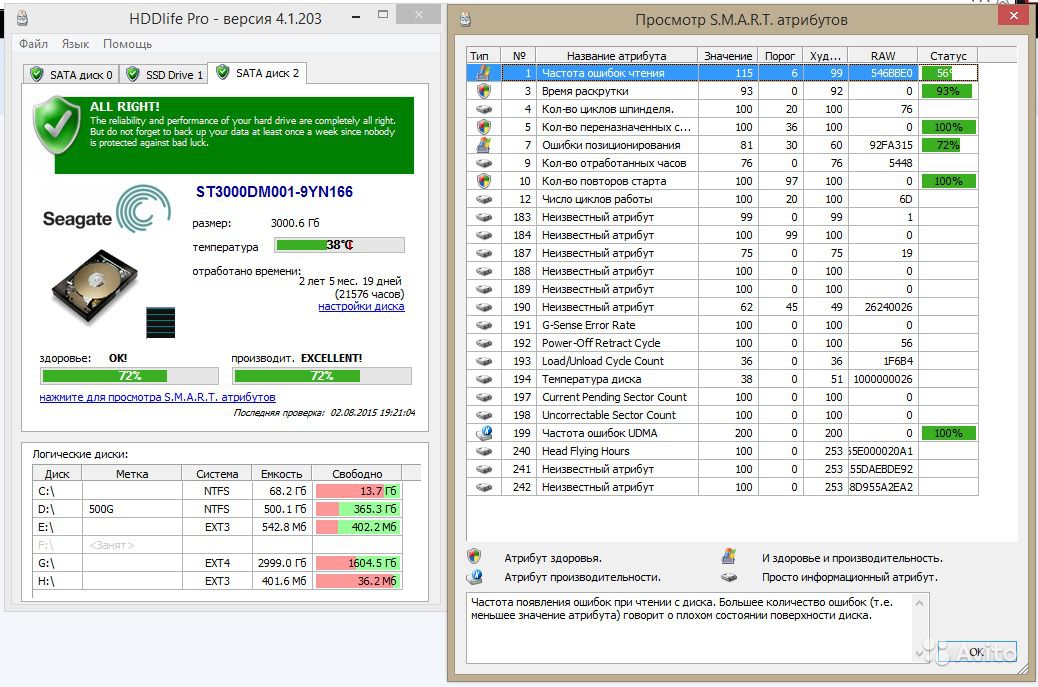Click the shield icon of attribute 5 row
Image resolution: width=1038 pixels, height=687 pixels.
click(484, 126)
